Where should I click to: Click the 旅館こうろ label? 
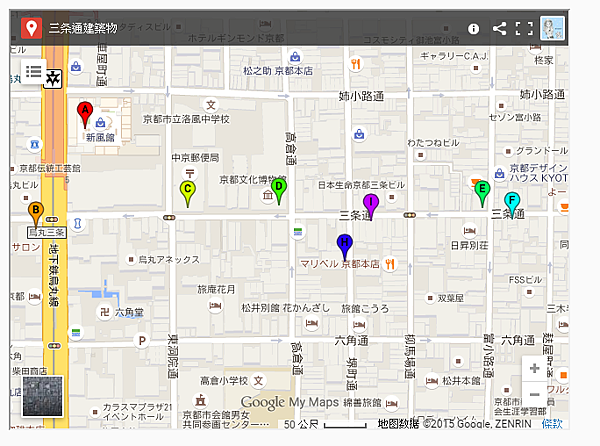tap(365, 308)
